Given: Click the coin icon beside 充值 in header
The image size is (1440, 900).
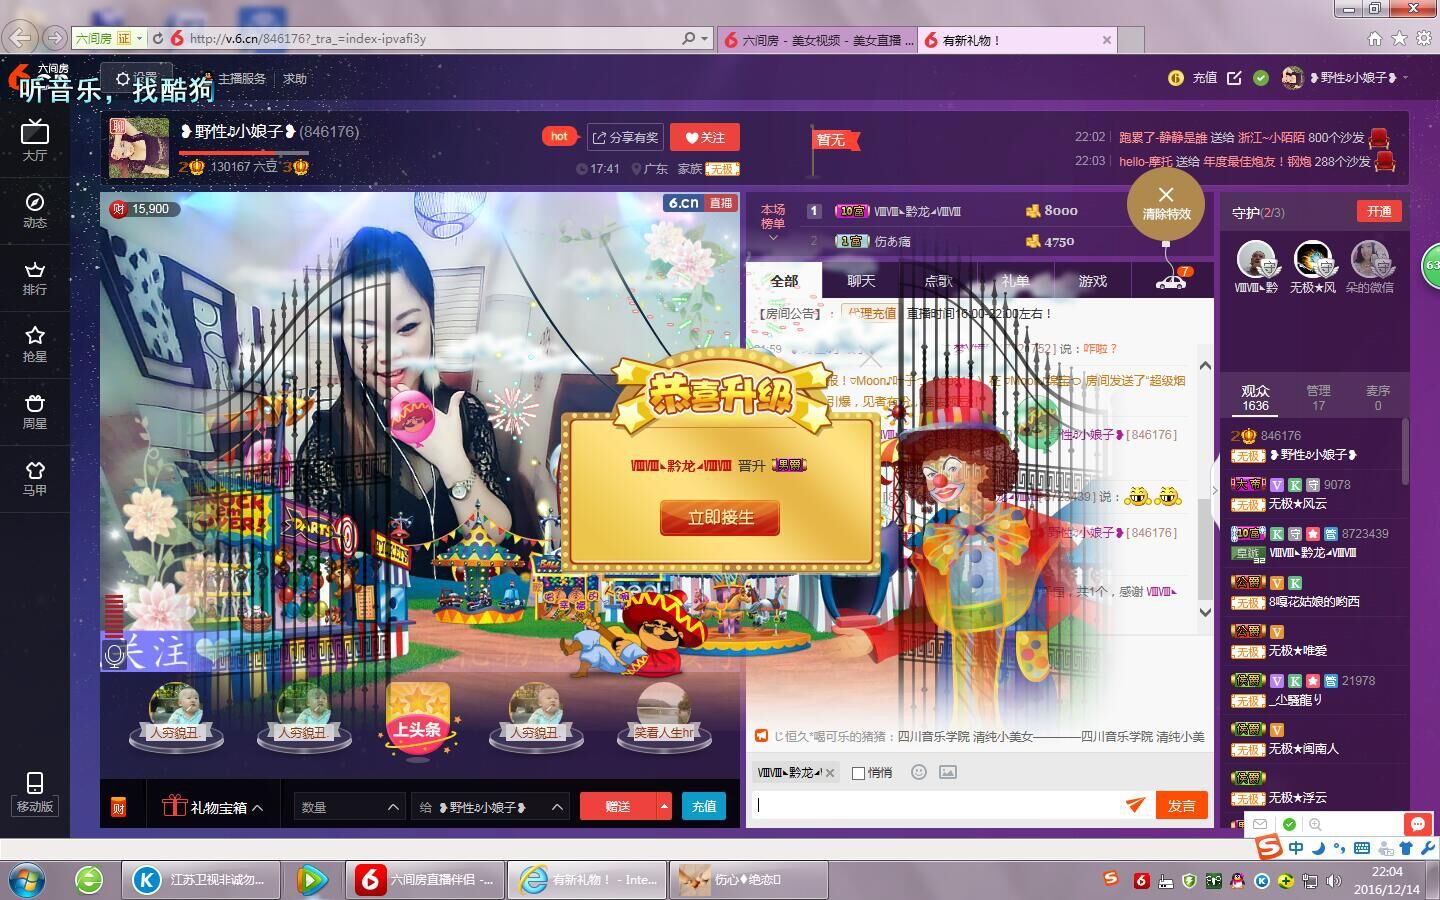Looking at the screenshot, I should pos(1176,78).
